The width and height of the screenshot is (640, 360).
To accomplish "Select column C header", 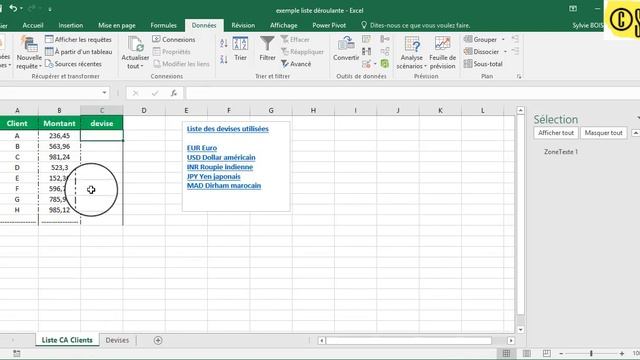I will 102,110.
